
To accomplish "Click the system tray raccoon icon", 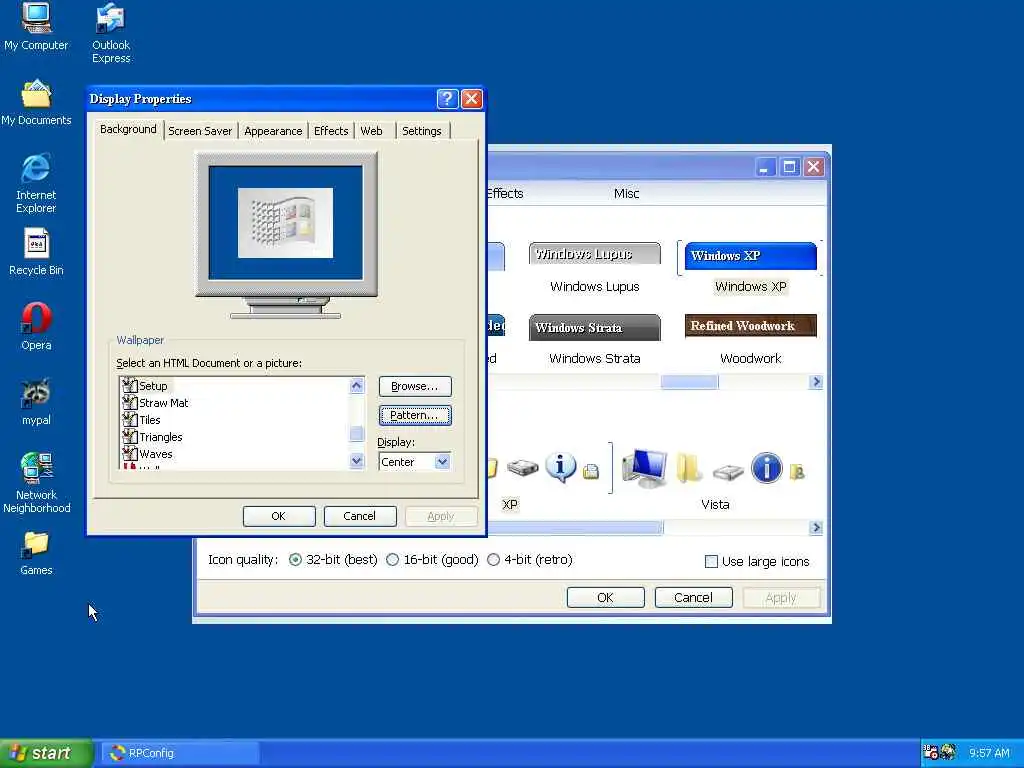I will coord(948,752).
